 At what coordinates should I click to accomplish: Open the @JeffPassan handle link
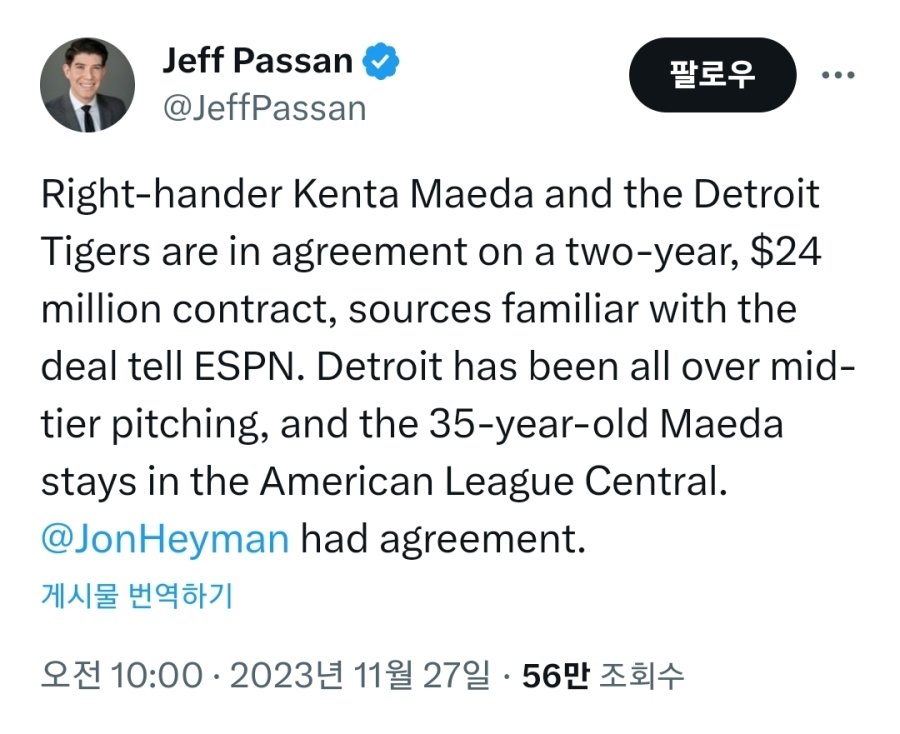(x=264, y=108)
